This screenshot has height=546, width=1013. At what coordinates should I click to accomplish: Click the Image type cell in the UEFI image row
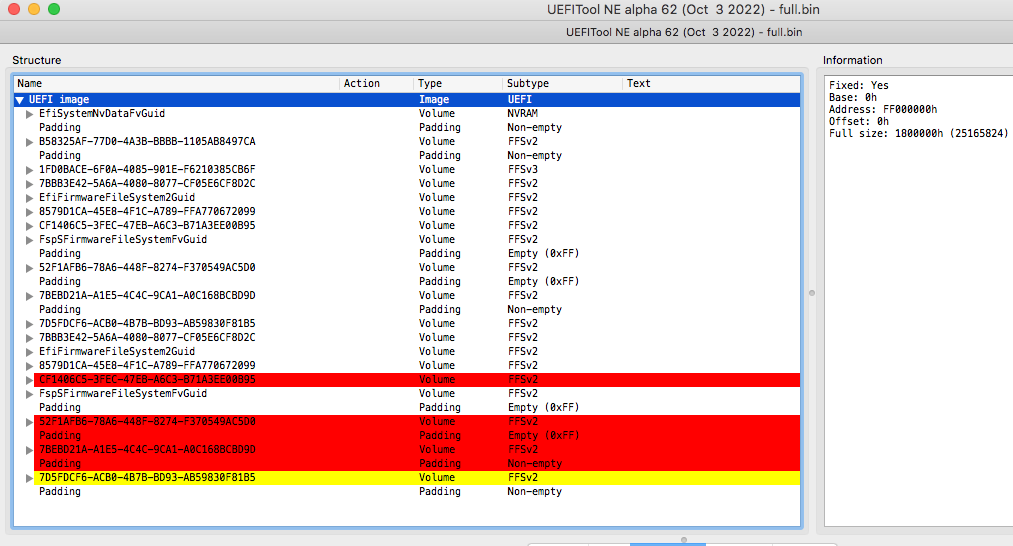(x=434, y=100)
